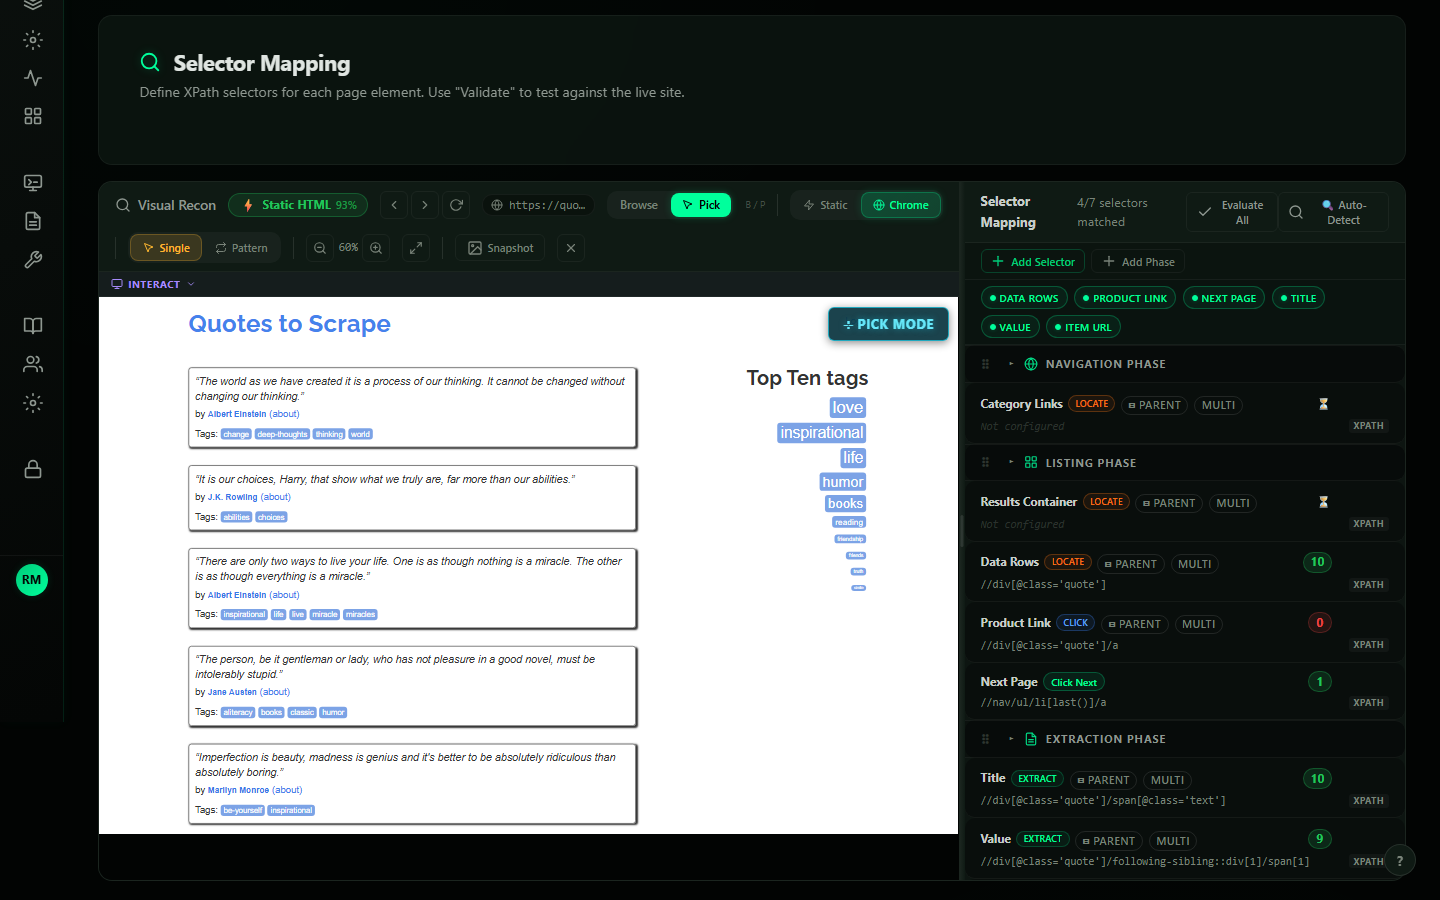Open the activity pulse sidebar icon
Screen dimensions: 1440x900
click(33, 78)
